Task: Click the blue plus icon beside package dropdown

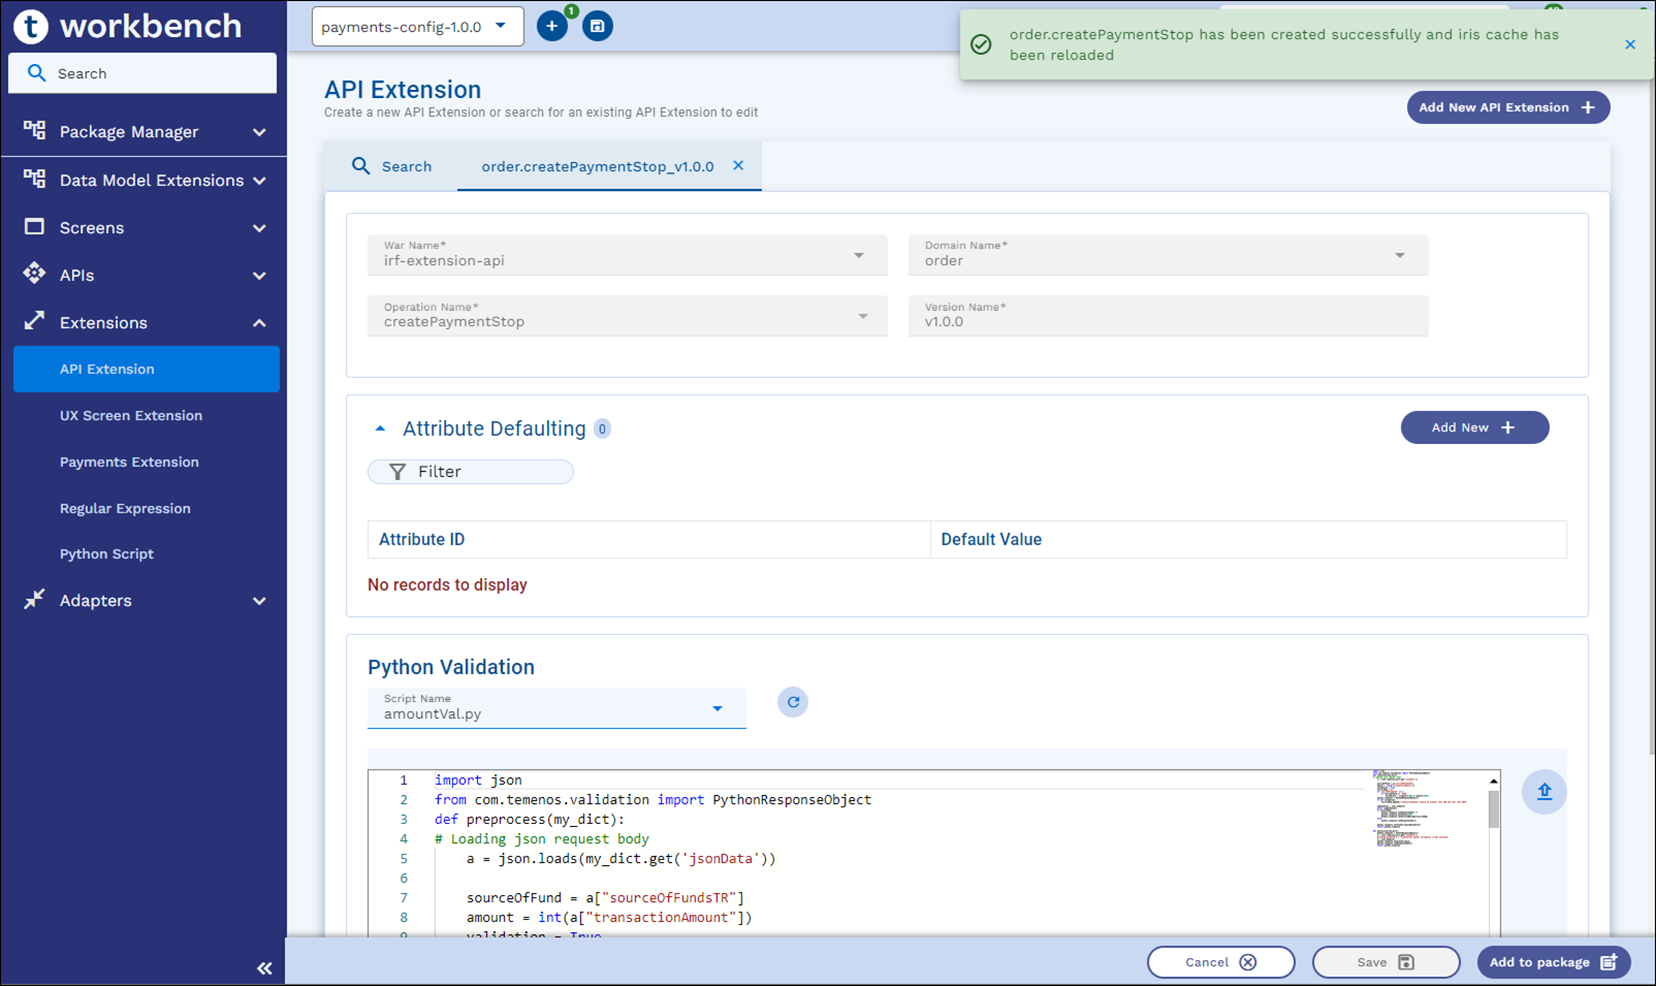Action: [x=551, y=26]
